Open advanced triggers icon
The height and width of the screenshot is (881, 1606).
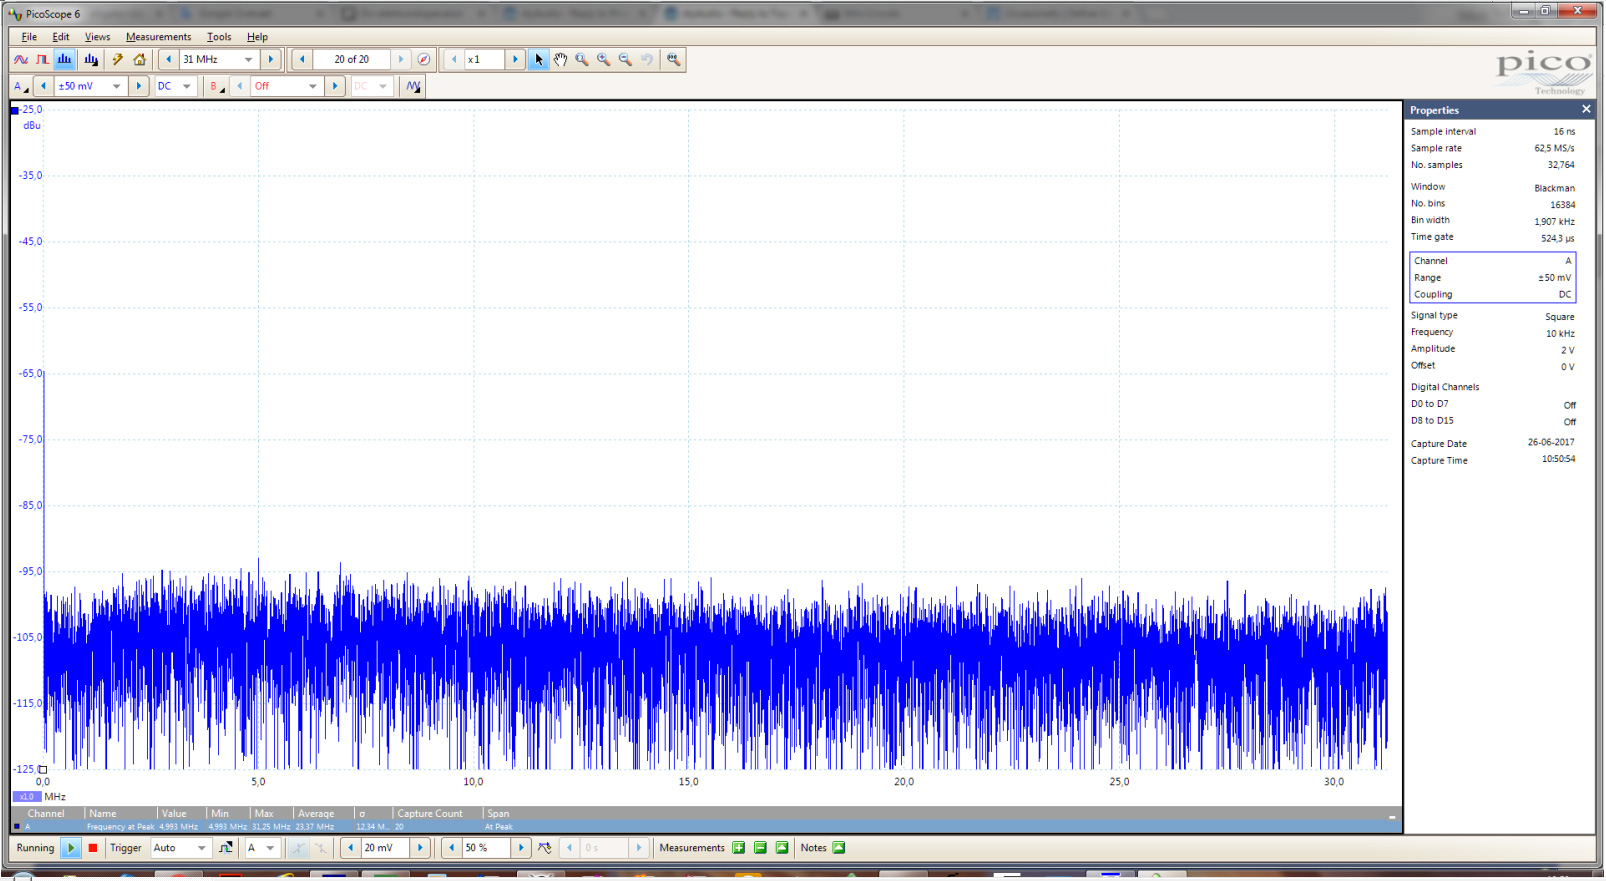[x=226, y=848]
